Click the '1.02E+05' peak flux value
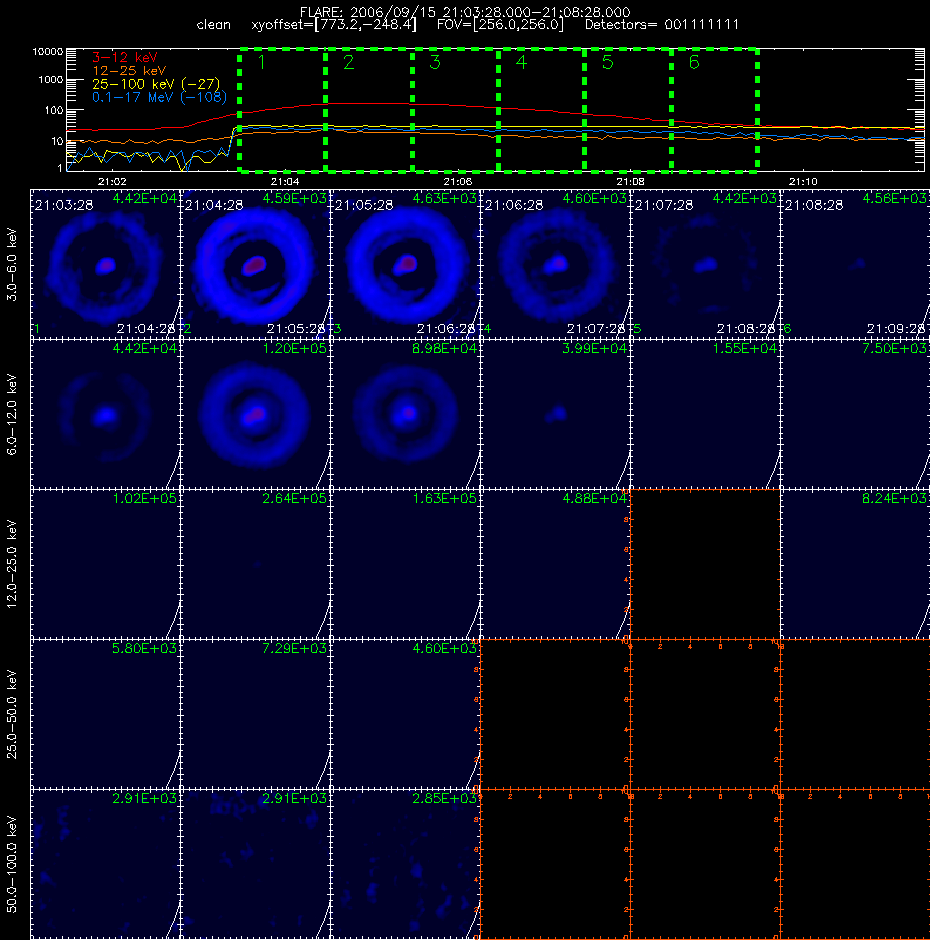The height and width of the screenshot is (940, 930). tap(145, 498)
